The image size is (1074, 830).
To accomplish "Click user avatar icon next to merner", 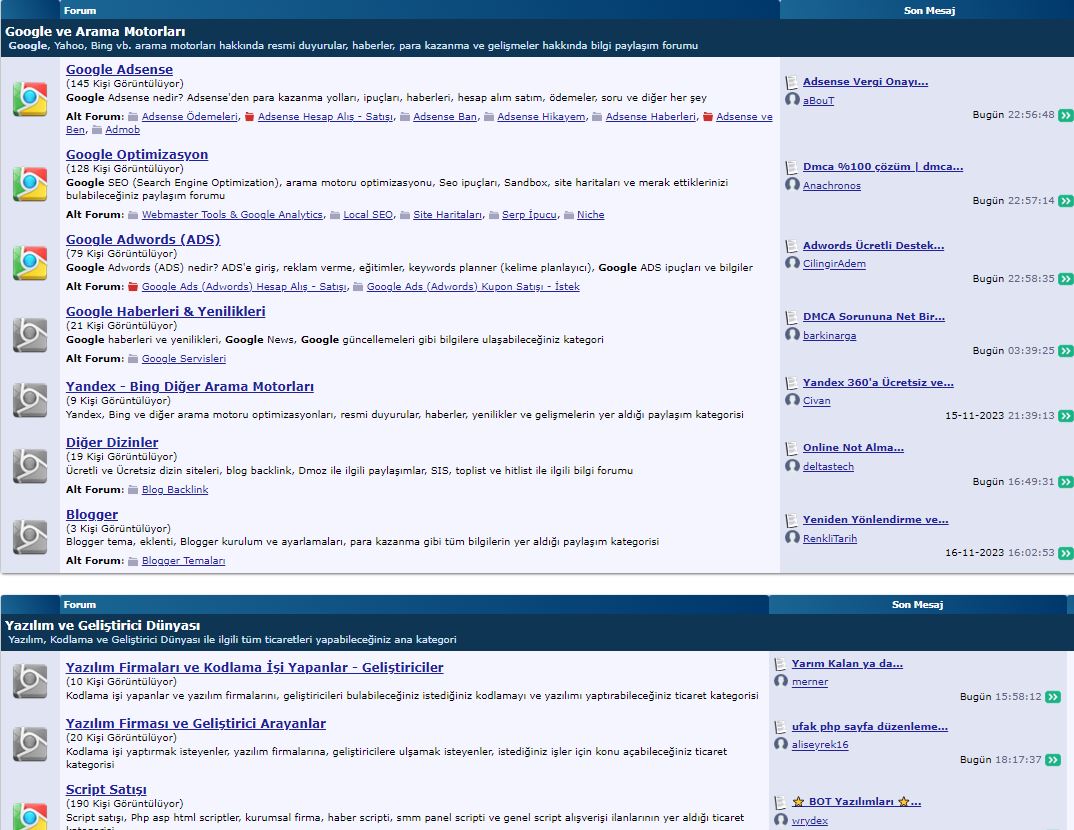I will [x=781, y=681].
